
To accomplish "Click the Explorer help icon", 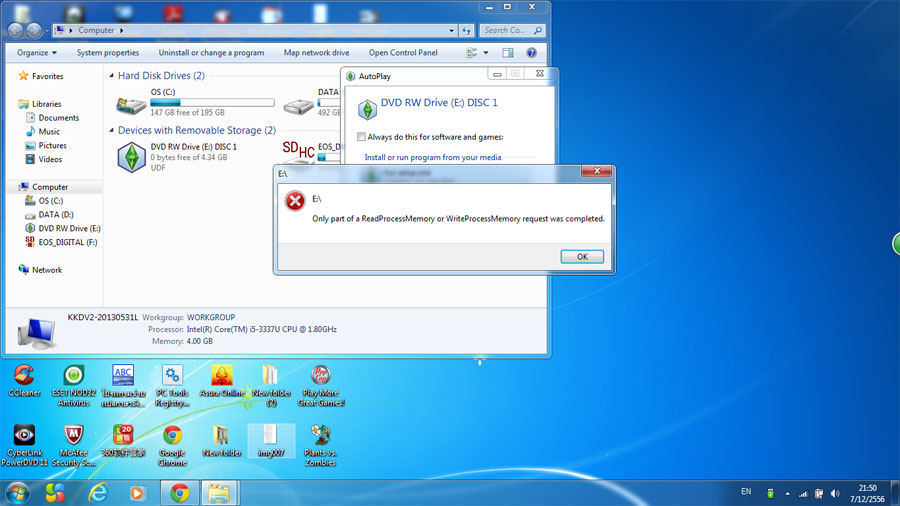I will click(532, 53).
